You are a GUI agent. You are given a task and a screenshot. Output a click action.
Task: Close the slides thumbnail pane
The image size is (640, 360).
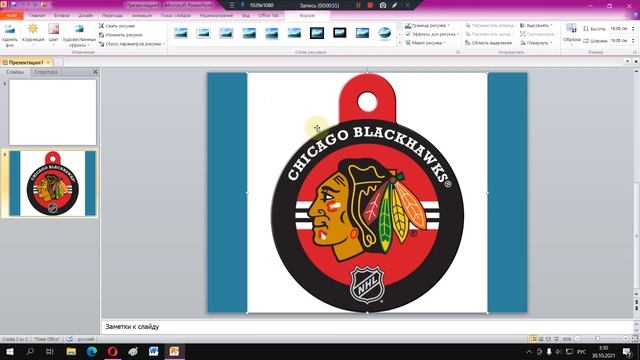95,72
